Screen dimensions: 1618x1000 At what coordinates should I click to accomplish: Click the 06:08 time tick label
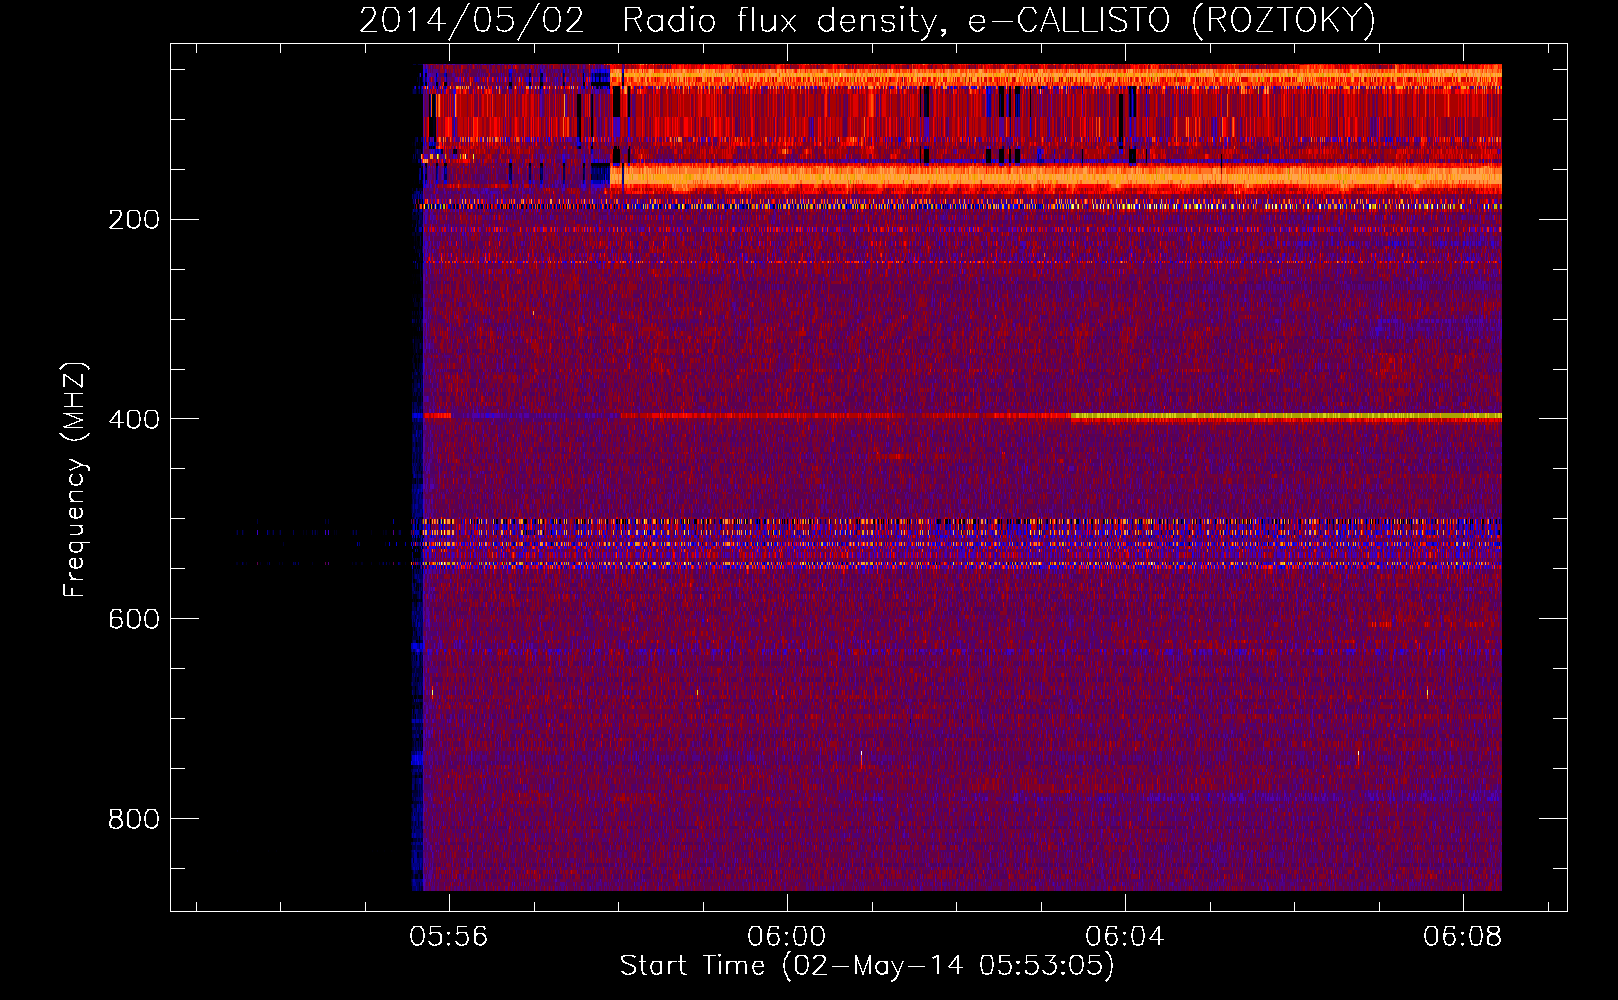click(x=1463, y=936)
